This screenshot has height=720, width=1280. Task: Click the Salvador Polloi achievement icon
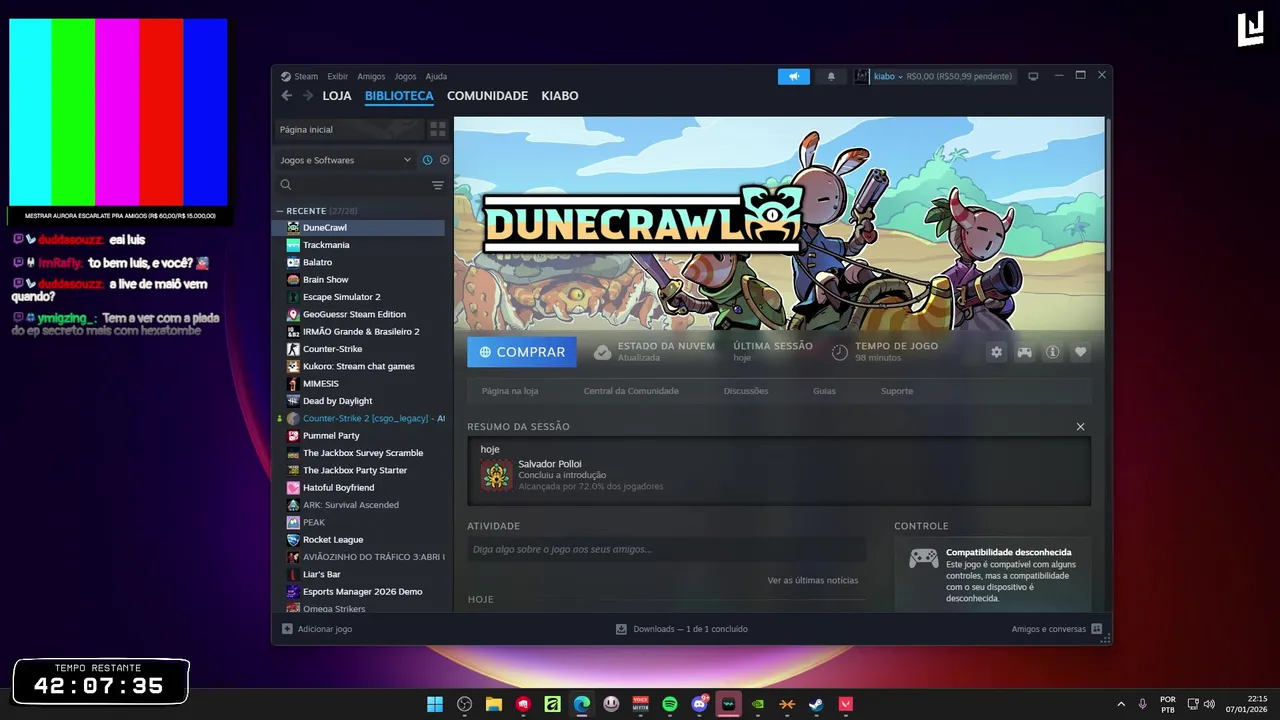point(496,475)
